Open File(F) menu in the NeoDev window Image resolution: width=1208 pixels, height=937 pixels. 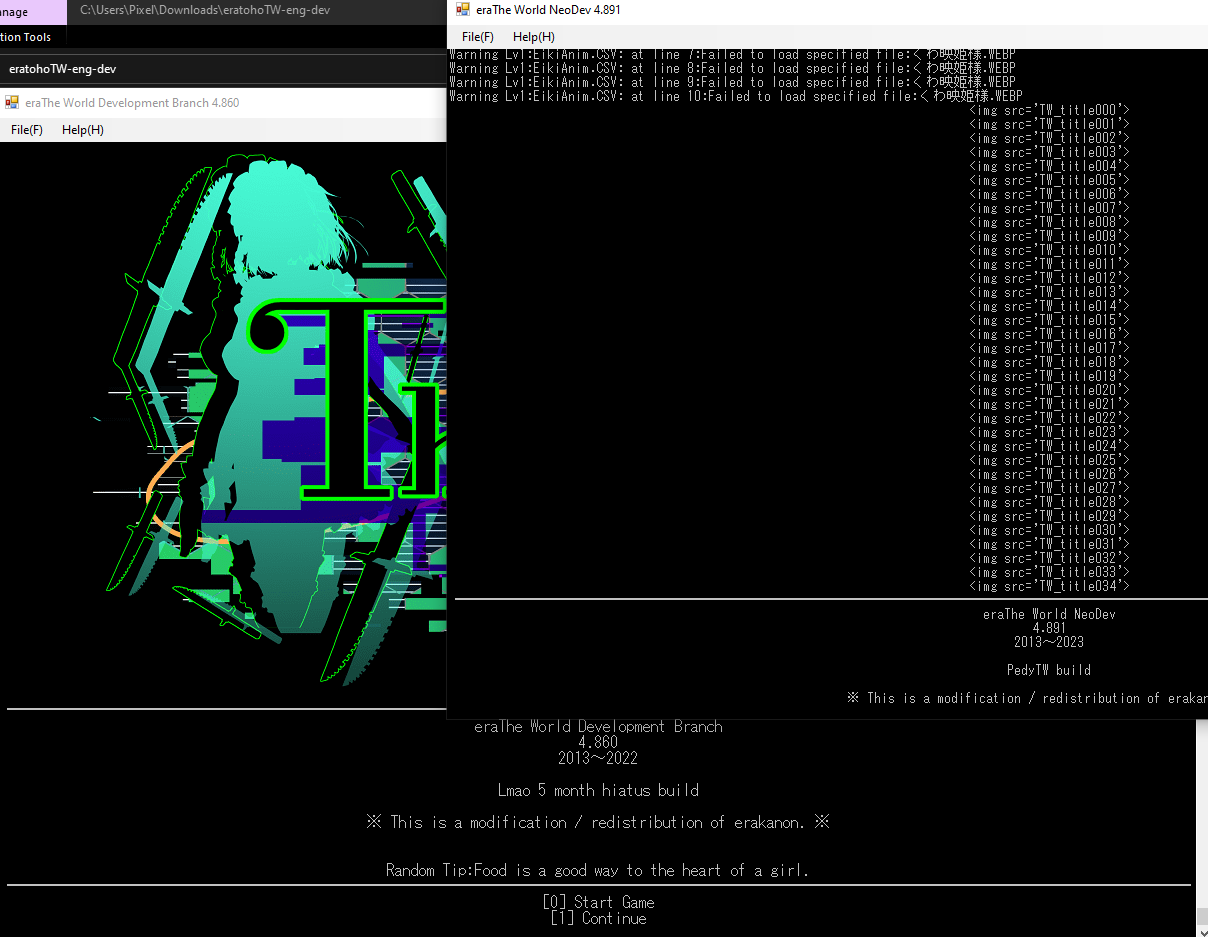[x=477, y=37]
